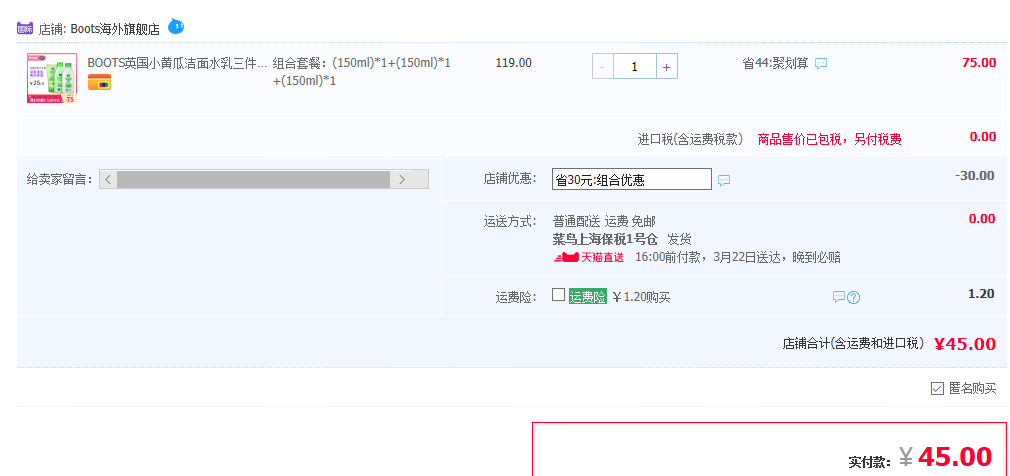Viewport: 1010px width, 476px height.
Task: Click the product thumbnail image
Action: (51, 78)
